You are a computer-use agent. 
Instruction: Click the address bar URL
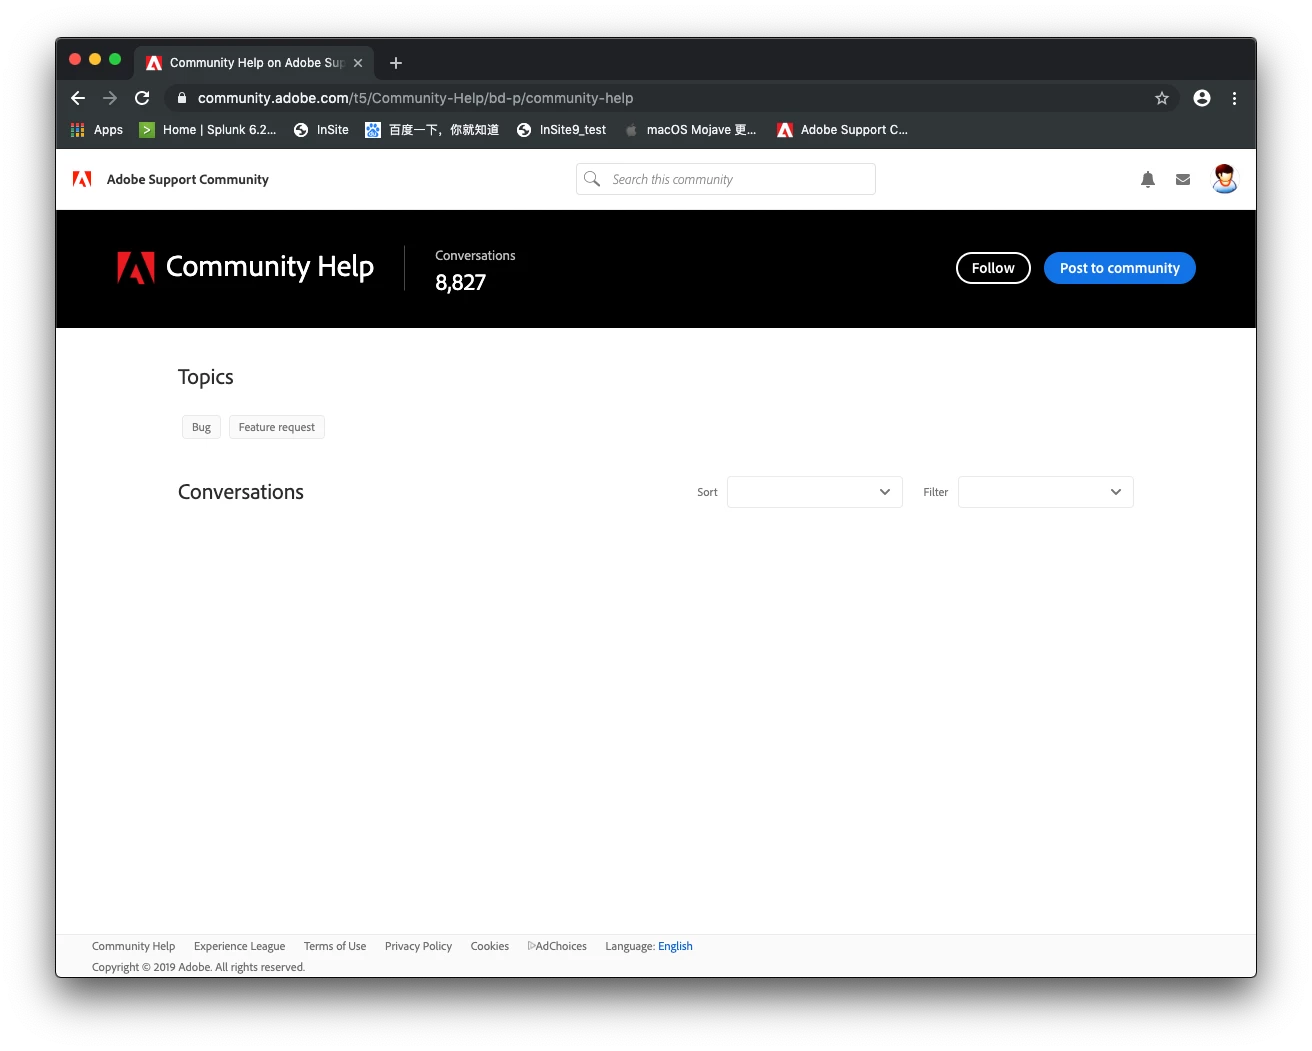[415, 98]
